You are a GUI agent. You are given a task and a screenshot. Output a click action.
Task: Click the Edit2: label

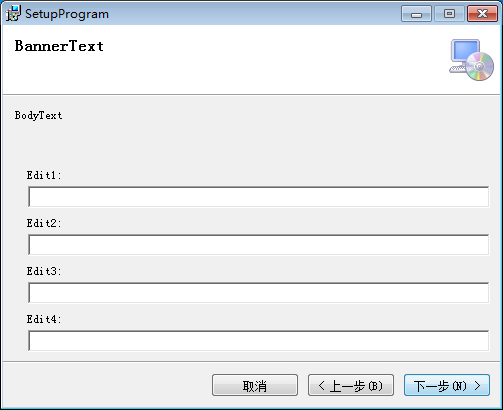click(44, 223)
